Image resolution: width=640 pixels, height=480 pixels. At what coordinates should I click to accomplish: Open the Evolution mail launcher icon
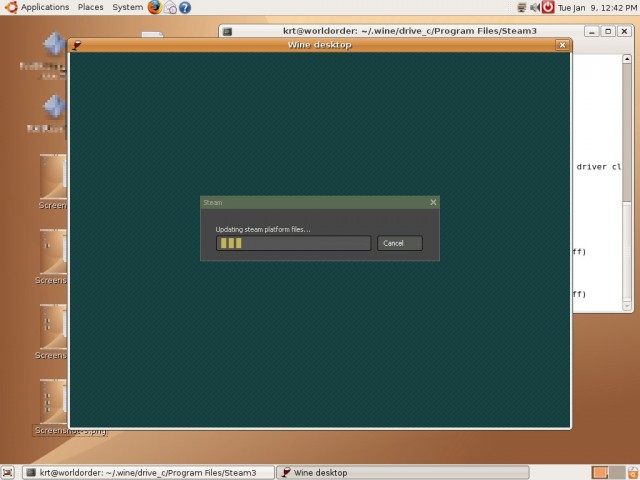click(170, 8)
